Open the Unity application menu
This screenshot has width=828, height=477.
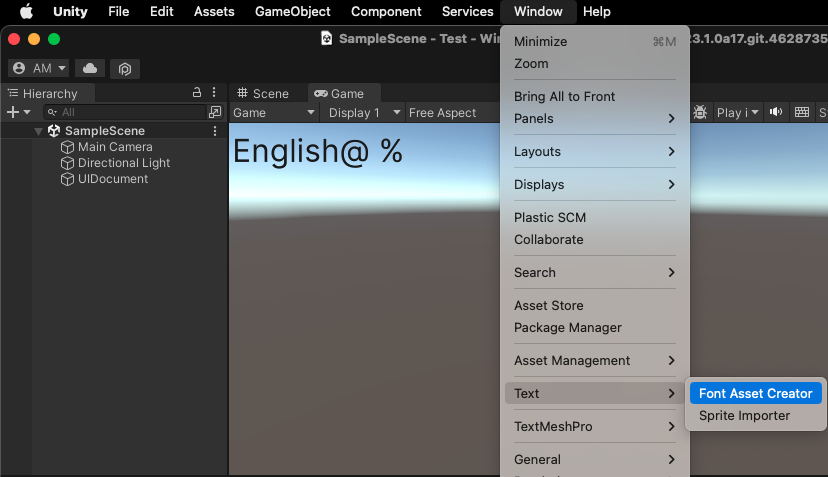coord(70,11)
